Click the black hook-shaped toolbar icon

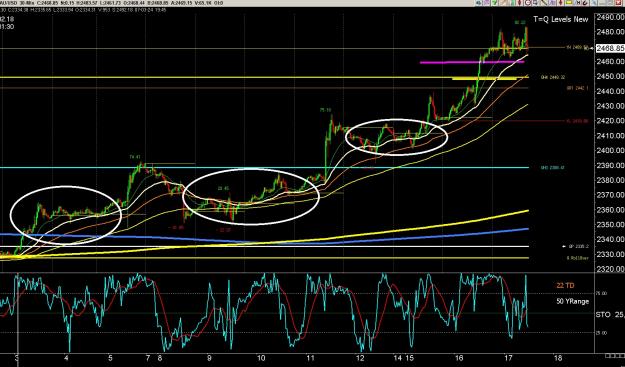click(585, 3)
